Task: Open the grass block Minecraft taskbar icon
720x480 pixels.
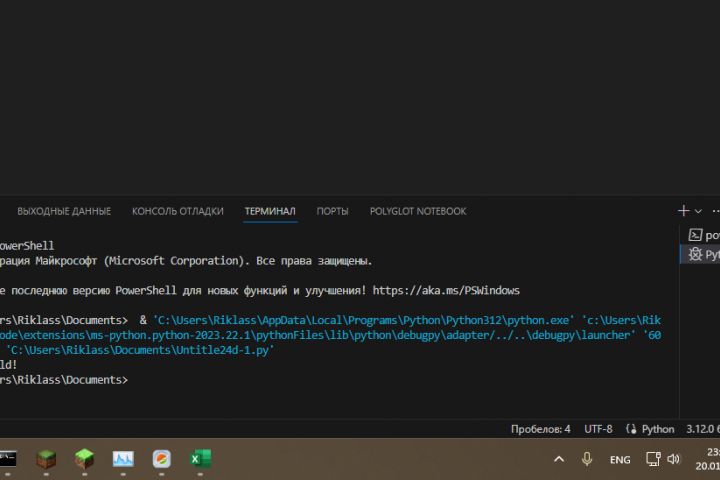Action: pos(84,459)
